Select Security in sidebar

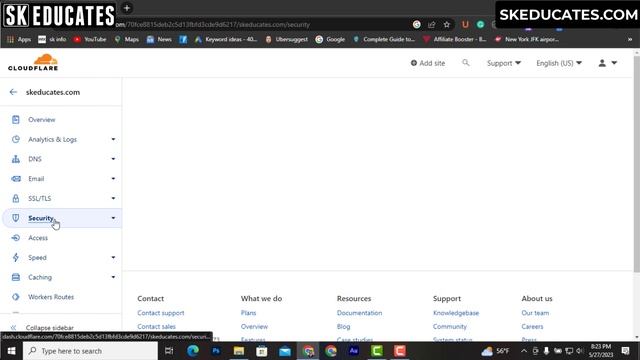tap(41, 218)
